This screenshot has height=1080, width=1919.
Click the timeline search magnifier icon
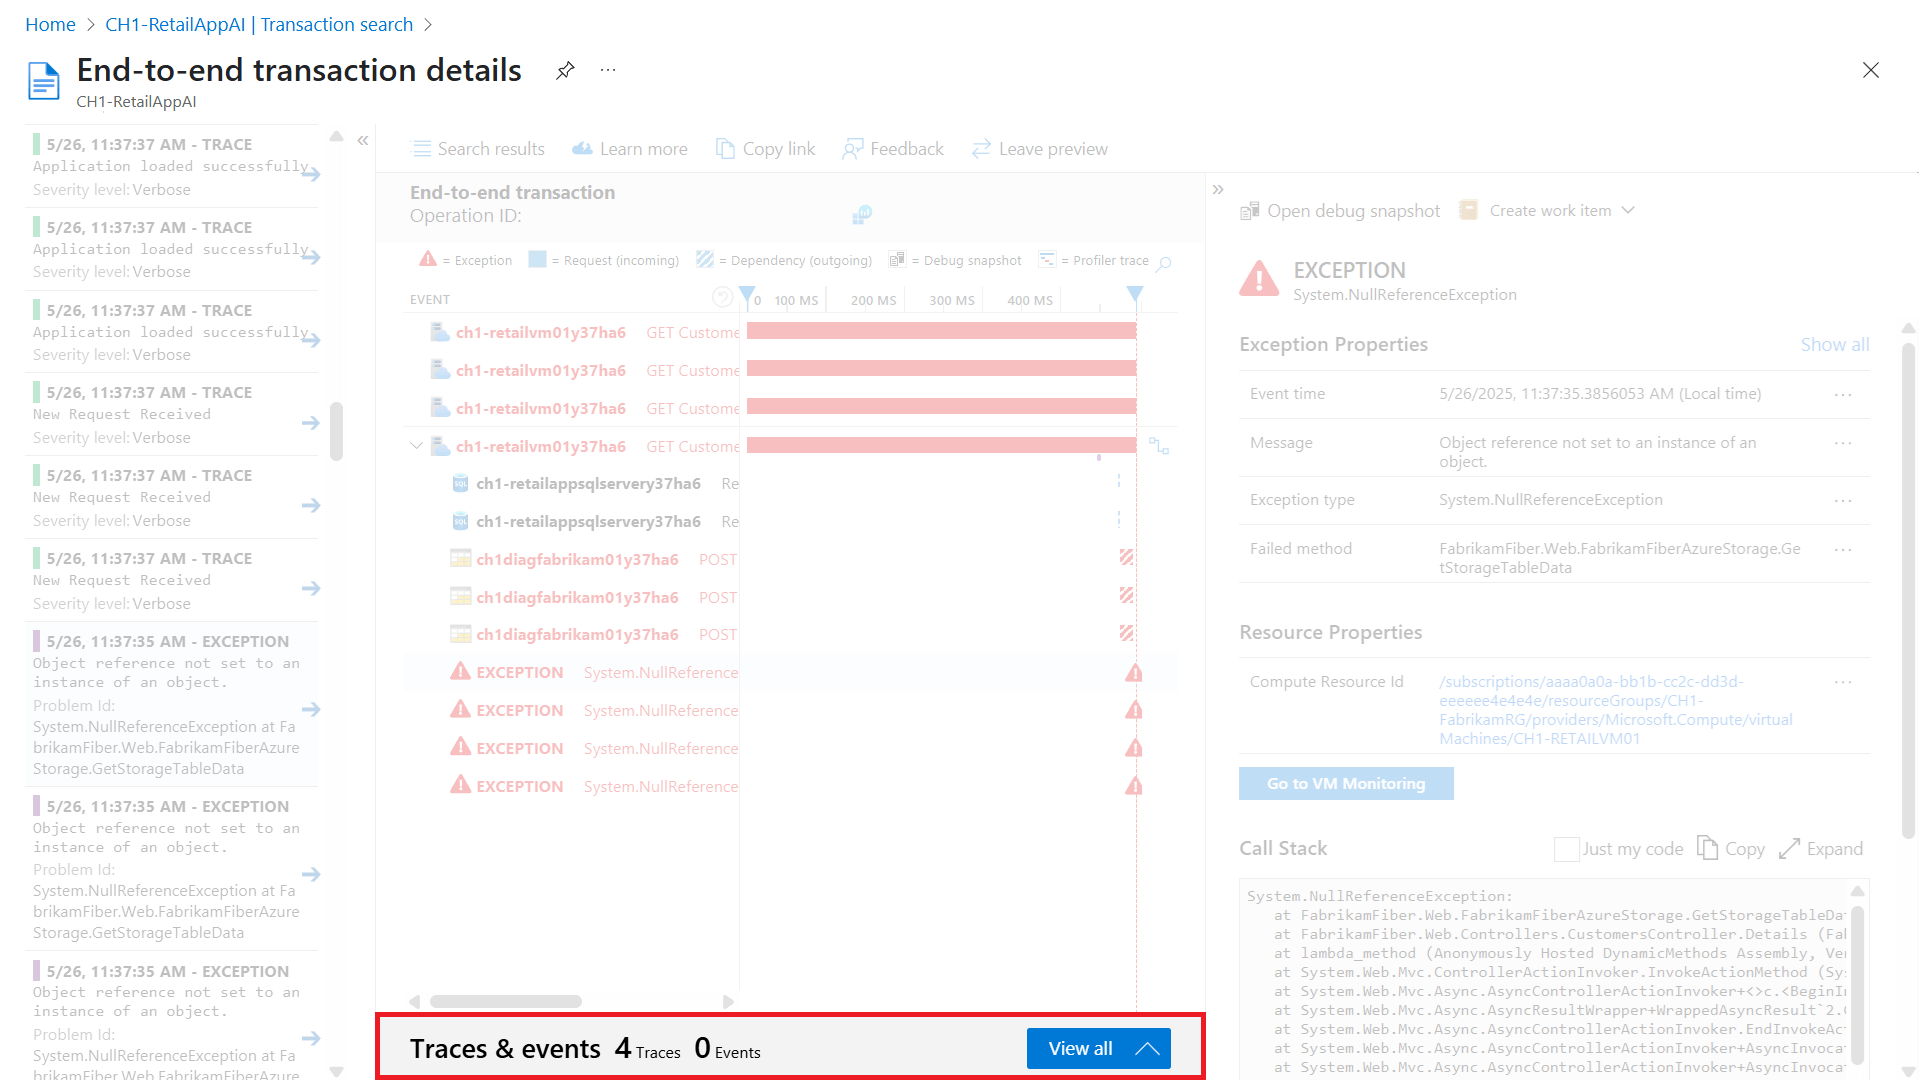tap(1164, 263)
